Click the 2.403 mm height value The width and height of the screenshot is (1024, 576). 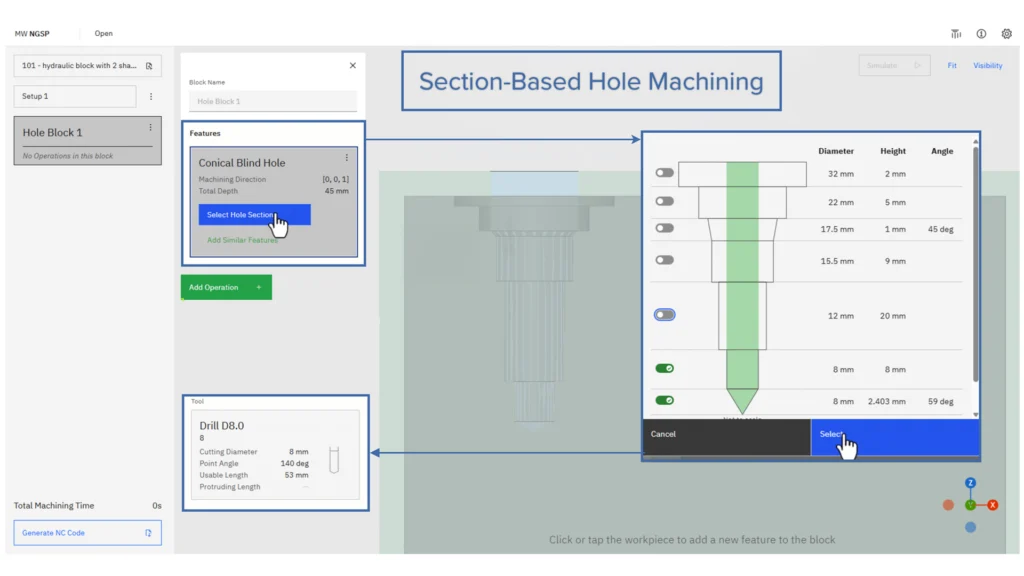[x=886, y=402]
